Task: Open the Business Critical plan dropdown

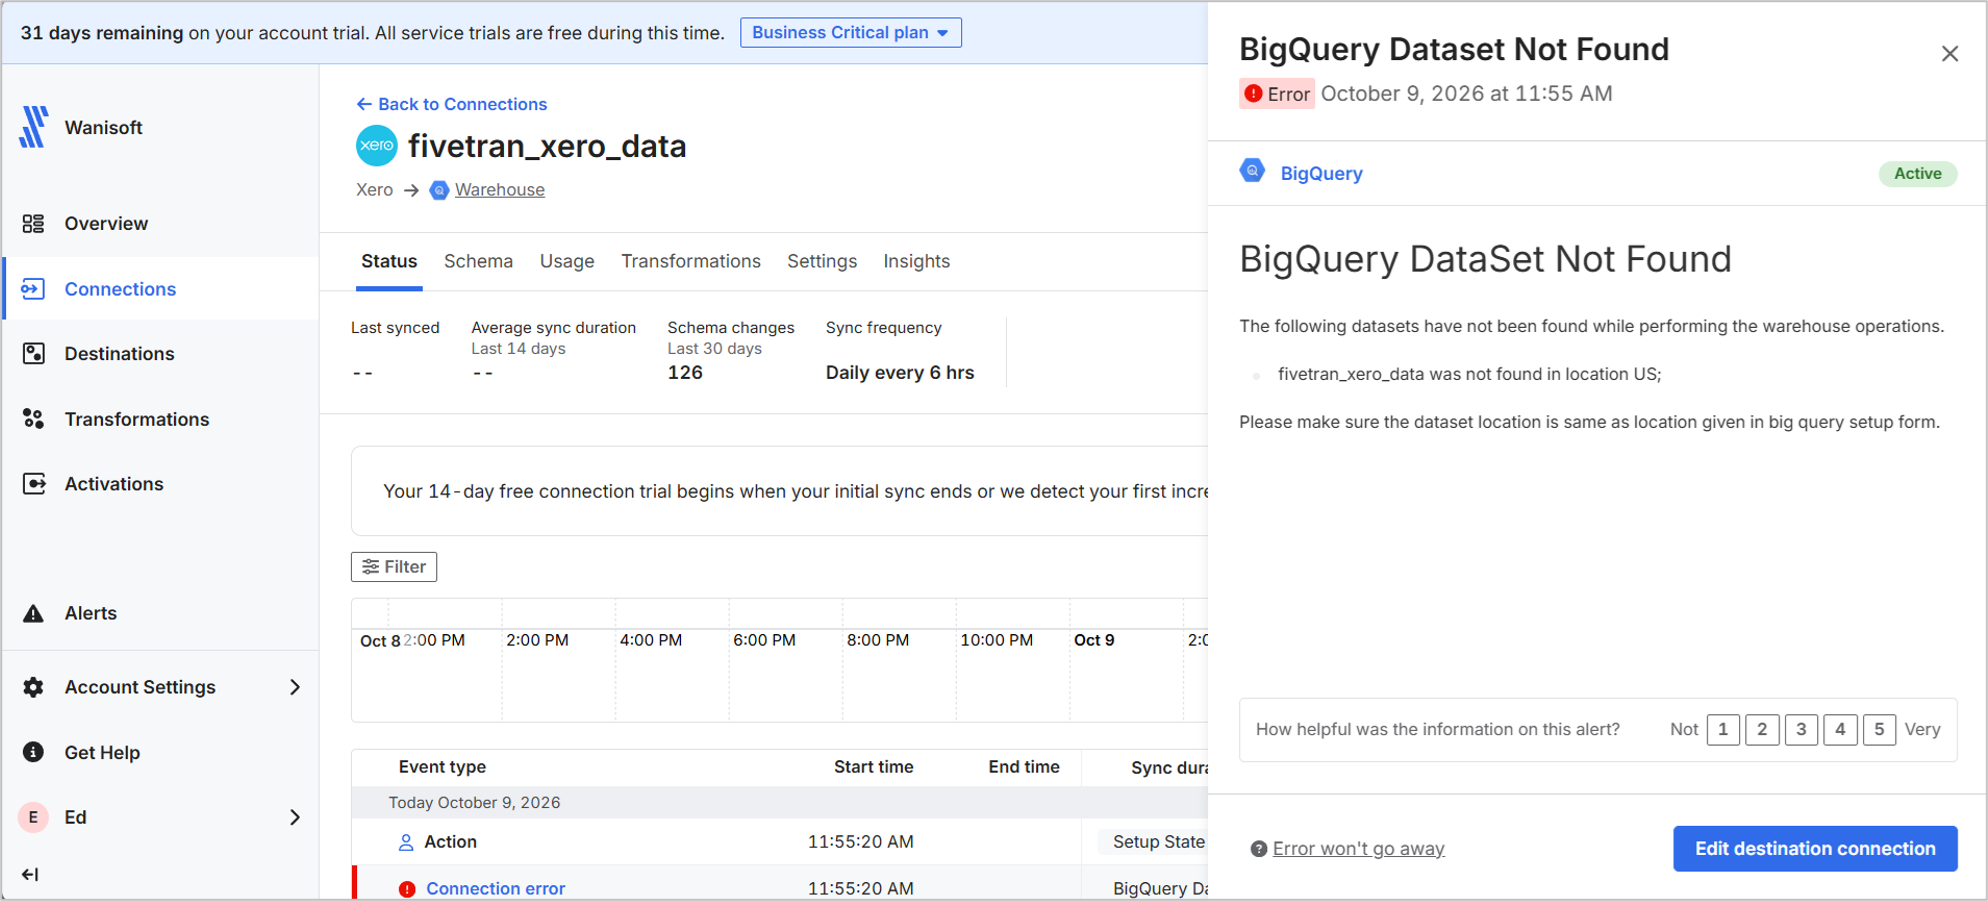Action: [851, 33]
